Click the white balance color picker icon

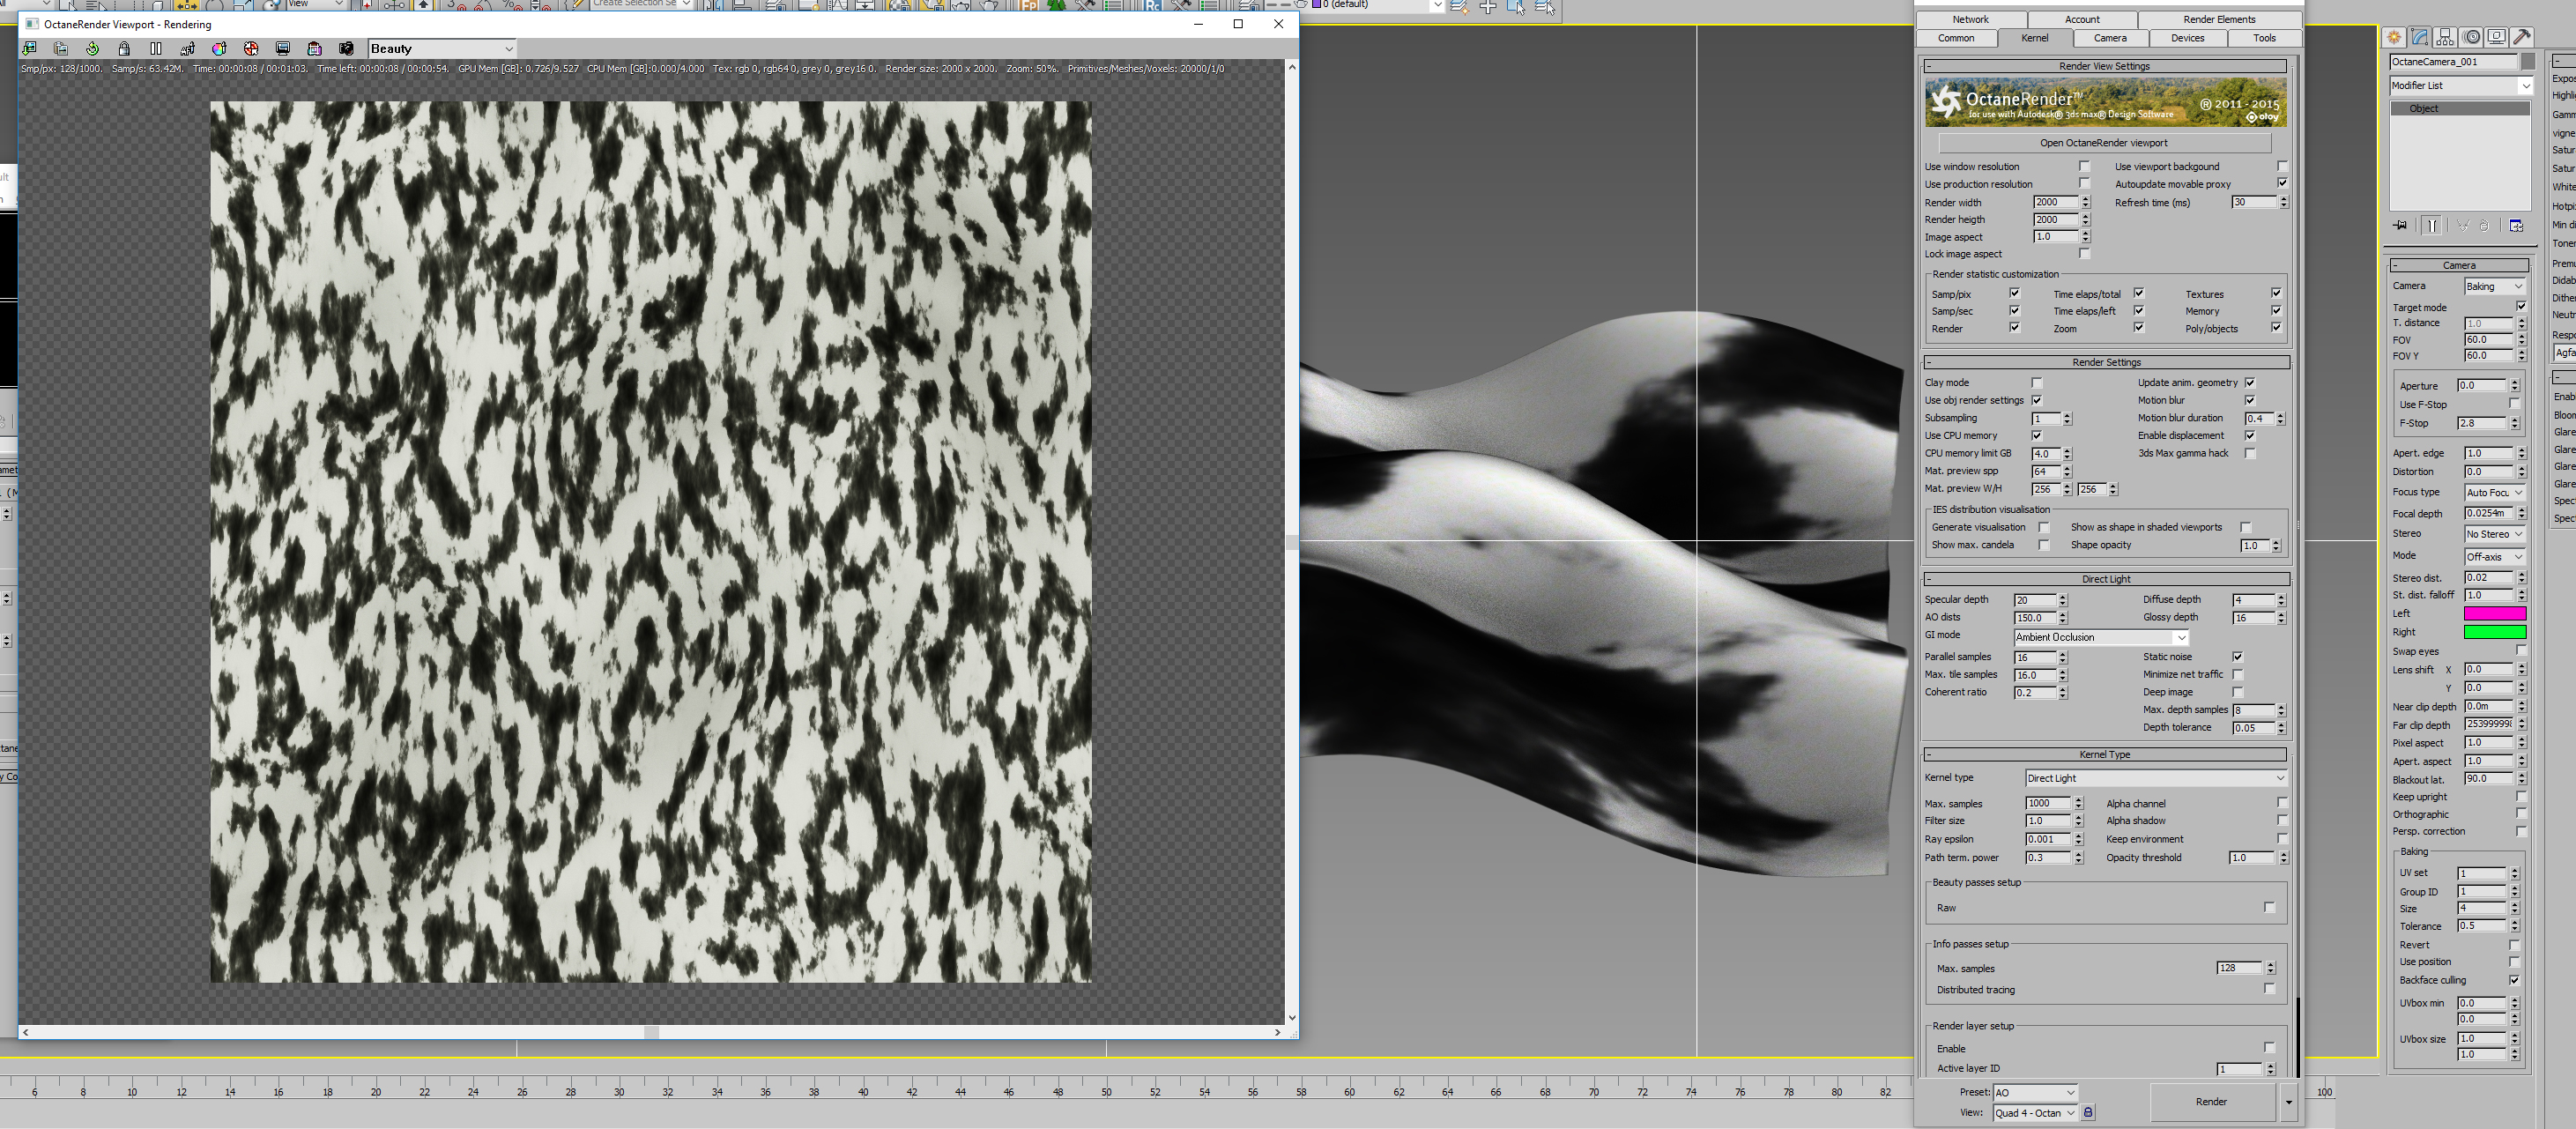click(x=219, y=48)
